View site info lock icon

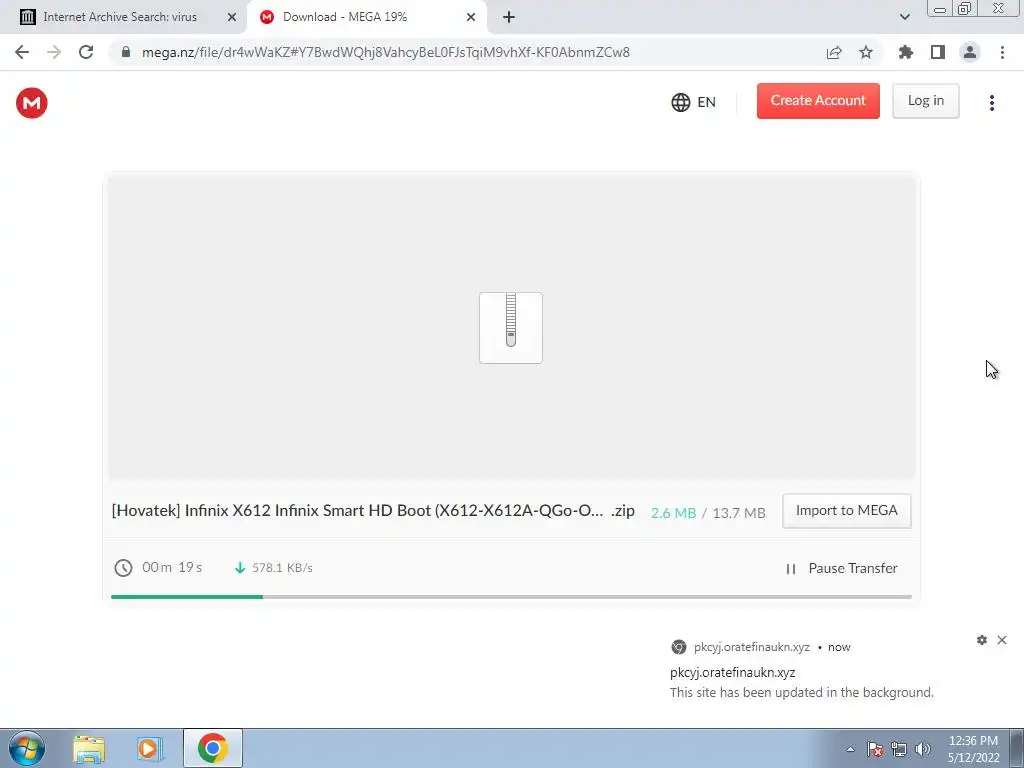[126, 52]
